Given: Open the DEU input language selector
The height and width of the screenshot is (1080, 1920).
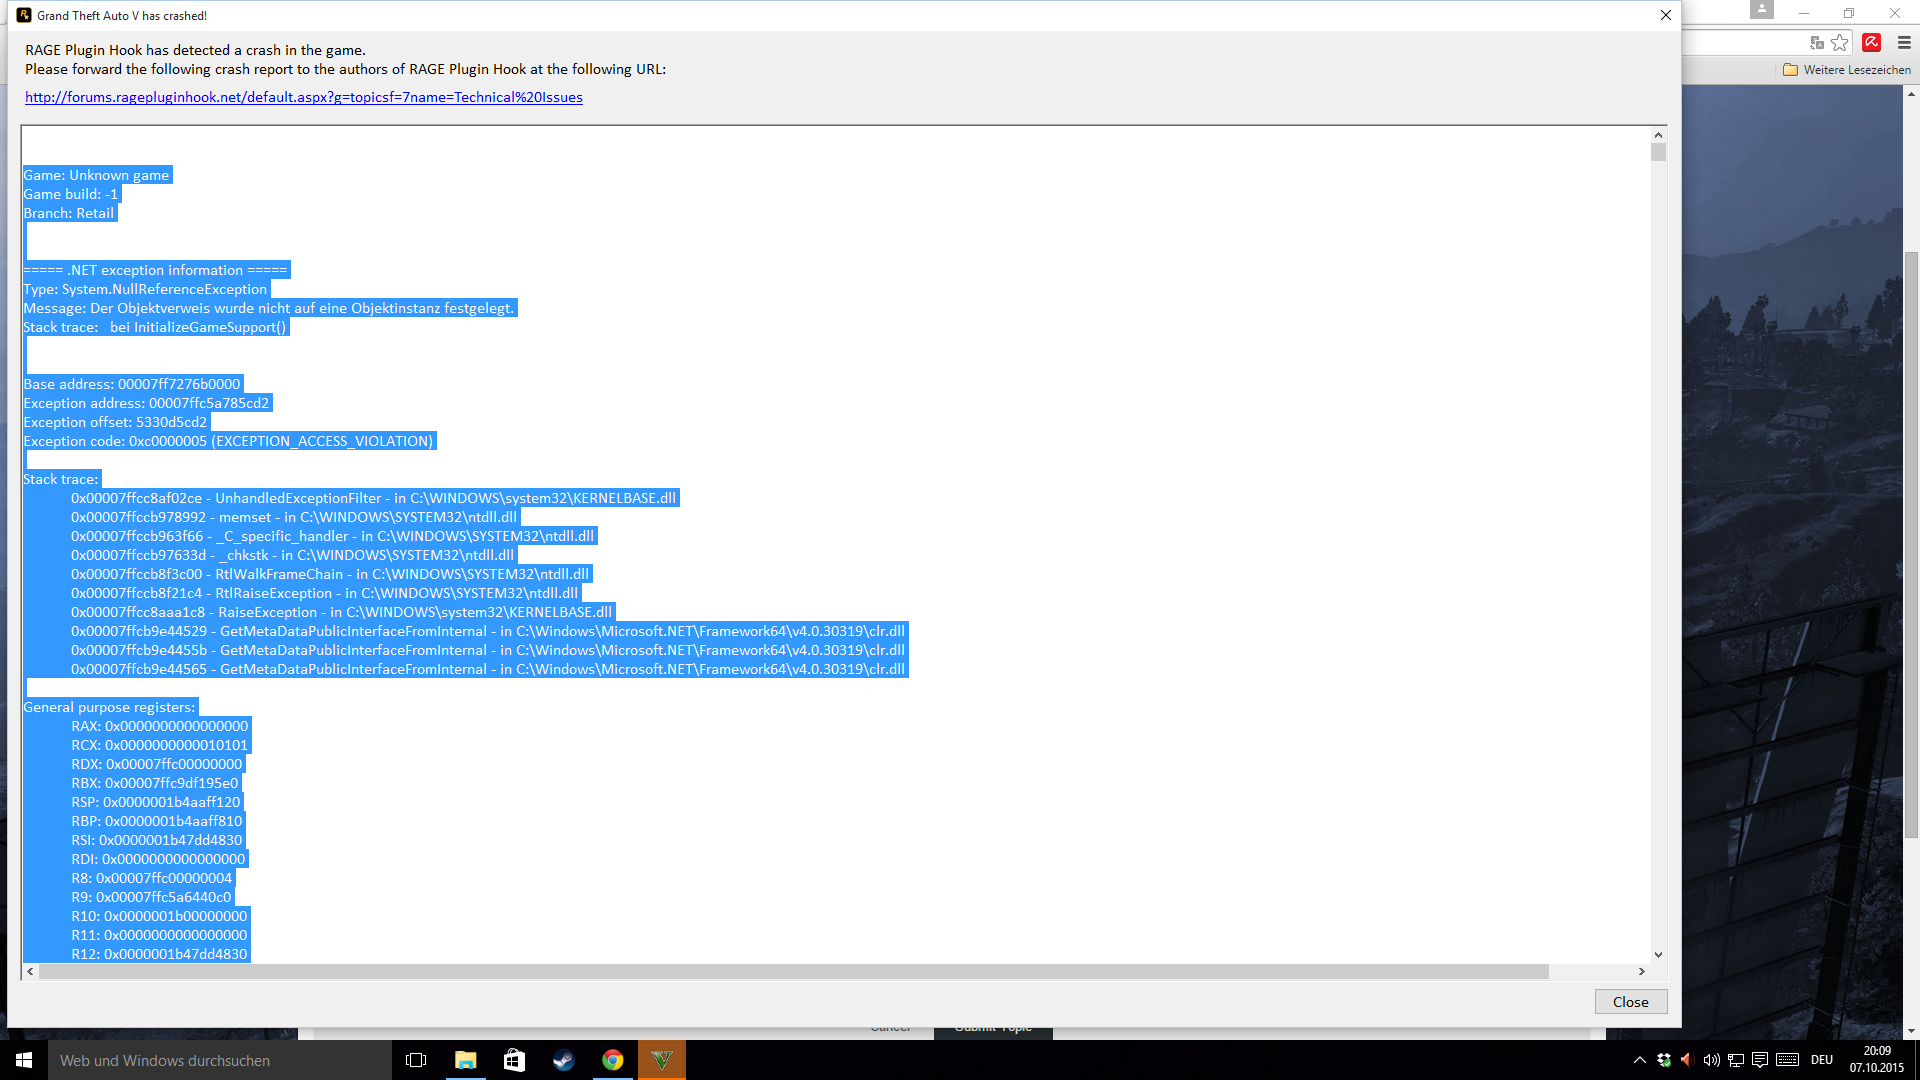Looking at the screenshot, I should tap(1821, 1060).
